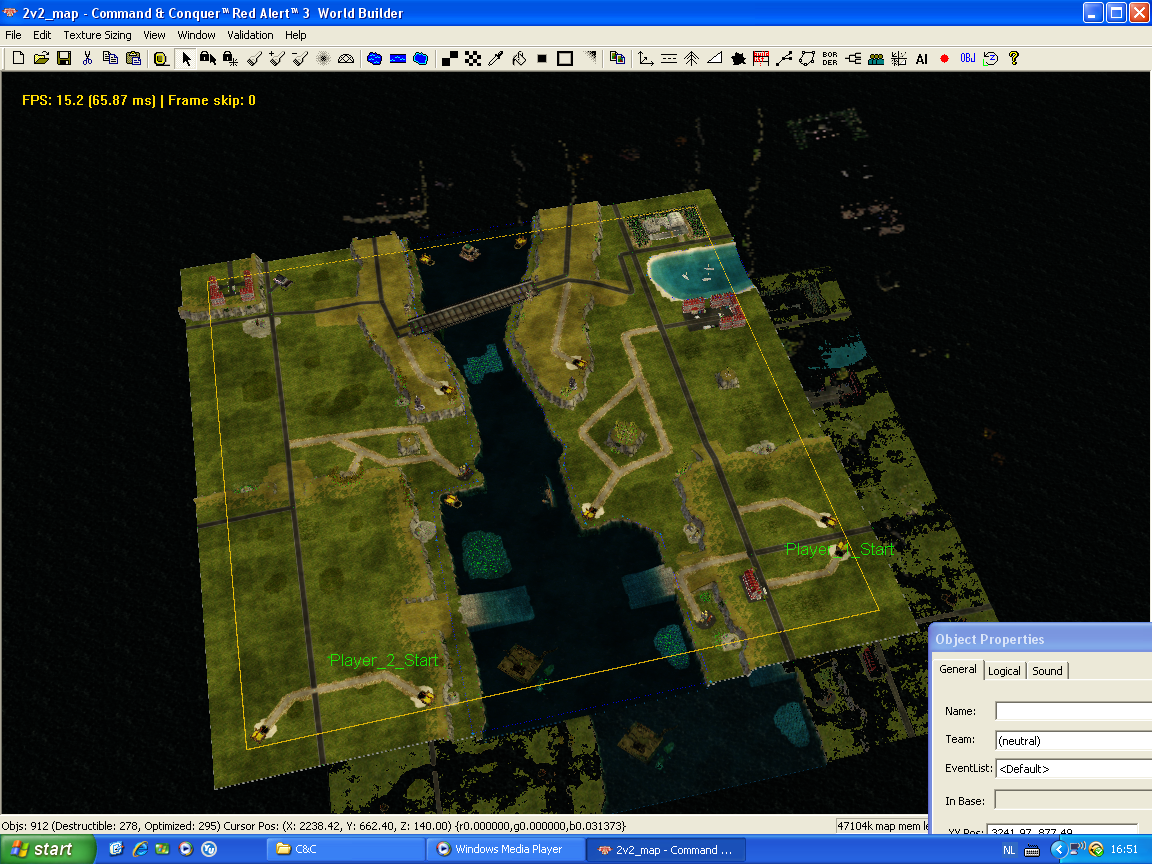The width and height of the screenshot is (1152, 864).
Task: Click the In Base field
Action: [1073, 800]
